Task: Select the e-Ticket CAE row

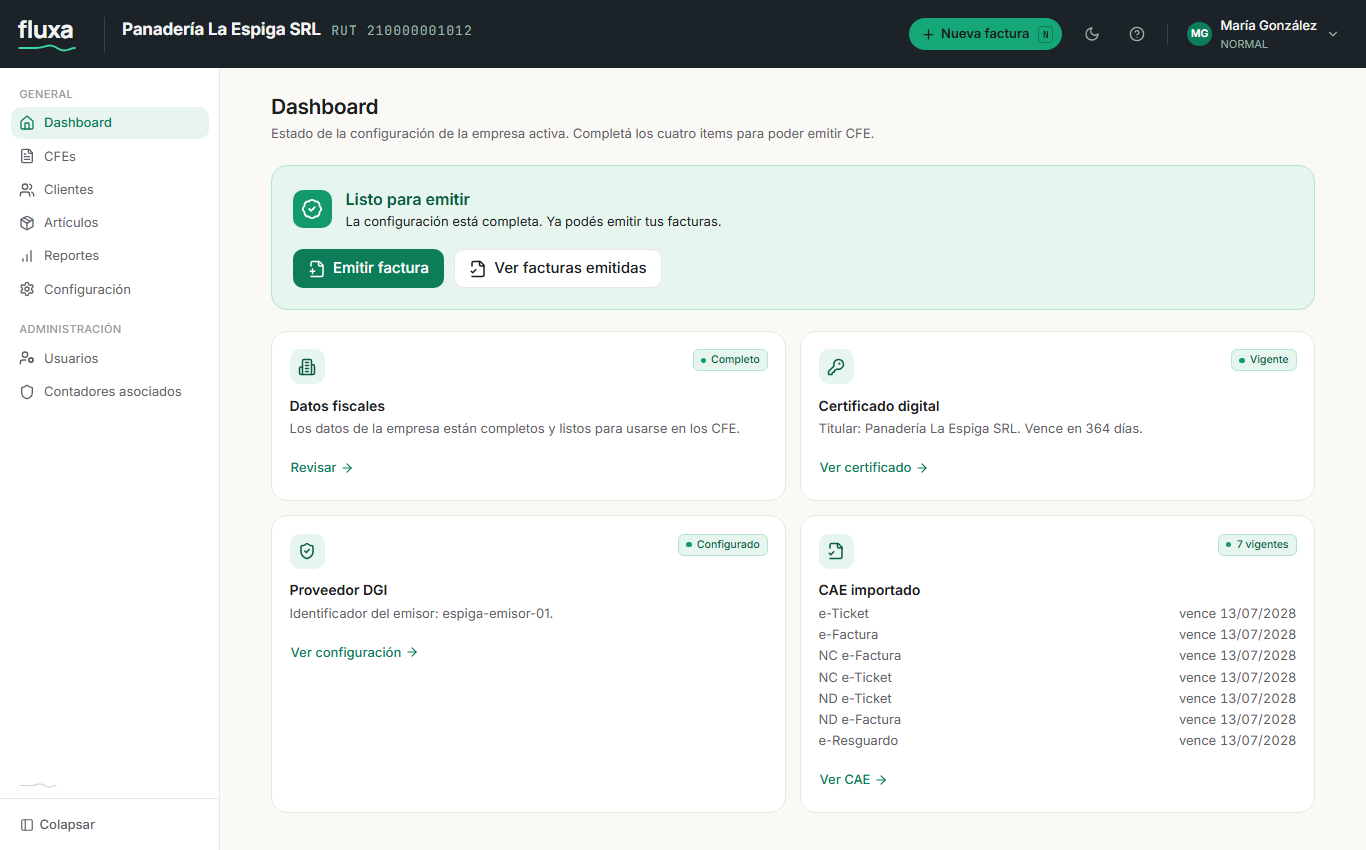Action: pos(1057,614)
